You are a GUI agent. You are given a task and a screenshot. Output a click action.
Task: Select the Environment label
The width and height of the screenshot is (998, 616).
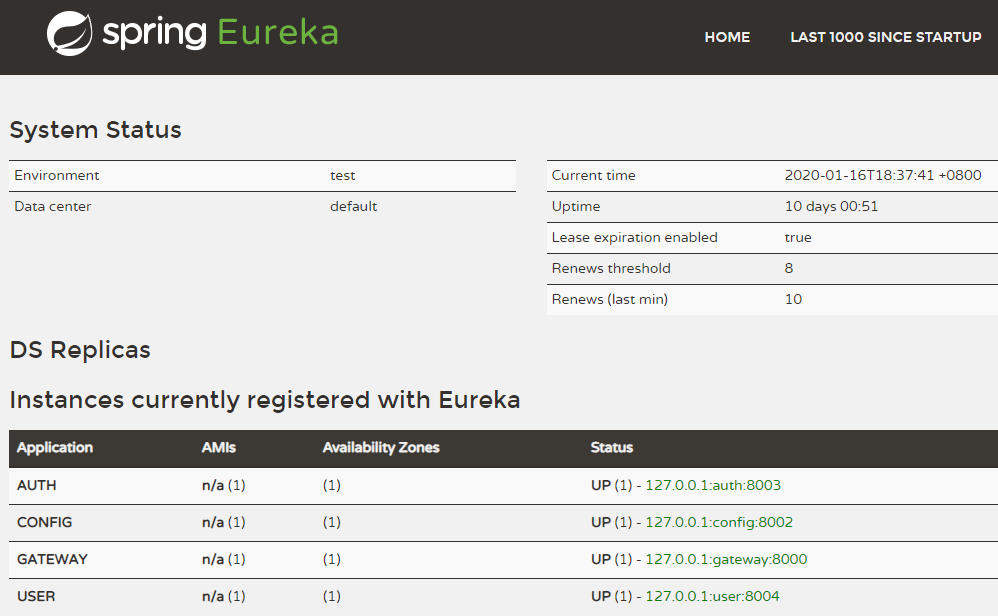click(x=57, y=176)
